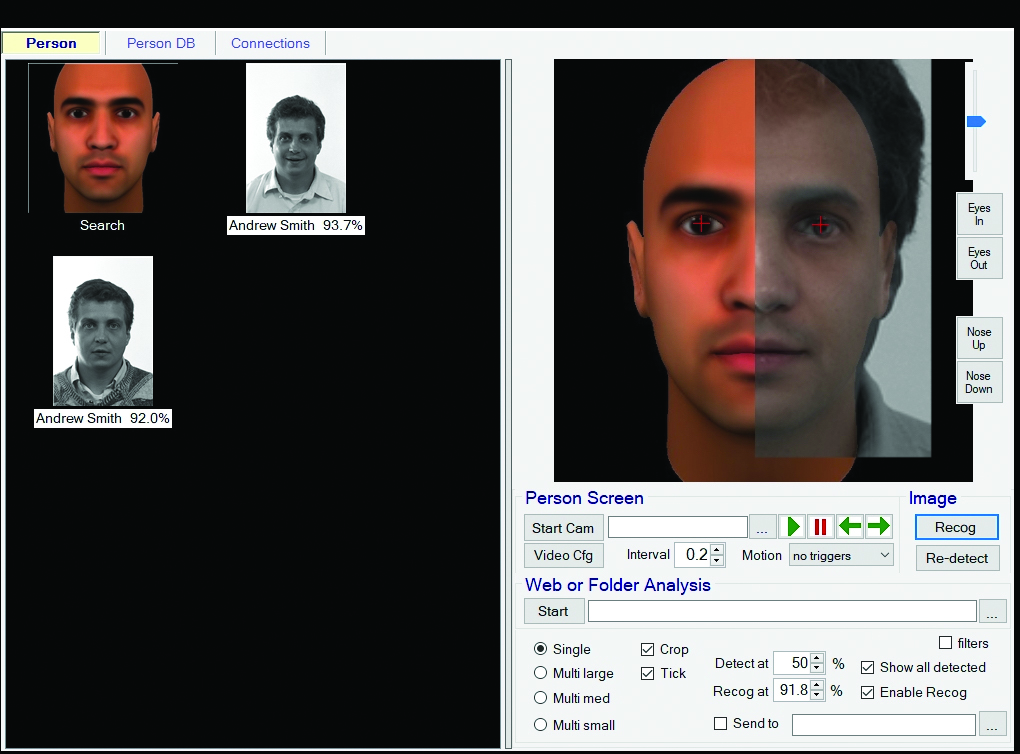Click the green right arrow icon
The height and width of the screenshot is (754, 1020).
(x=879, y=527)
